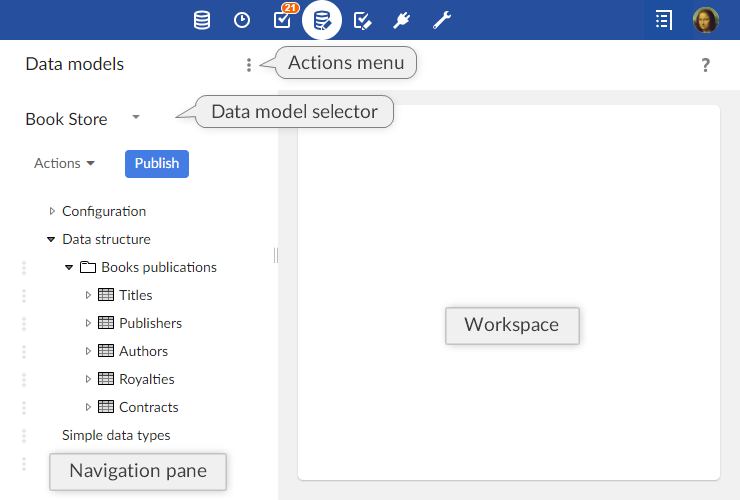Open the database icon in top bar

(202, 20)
